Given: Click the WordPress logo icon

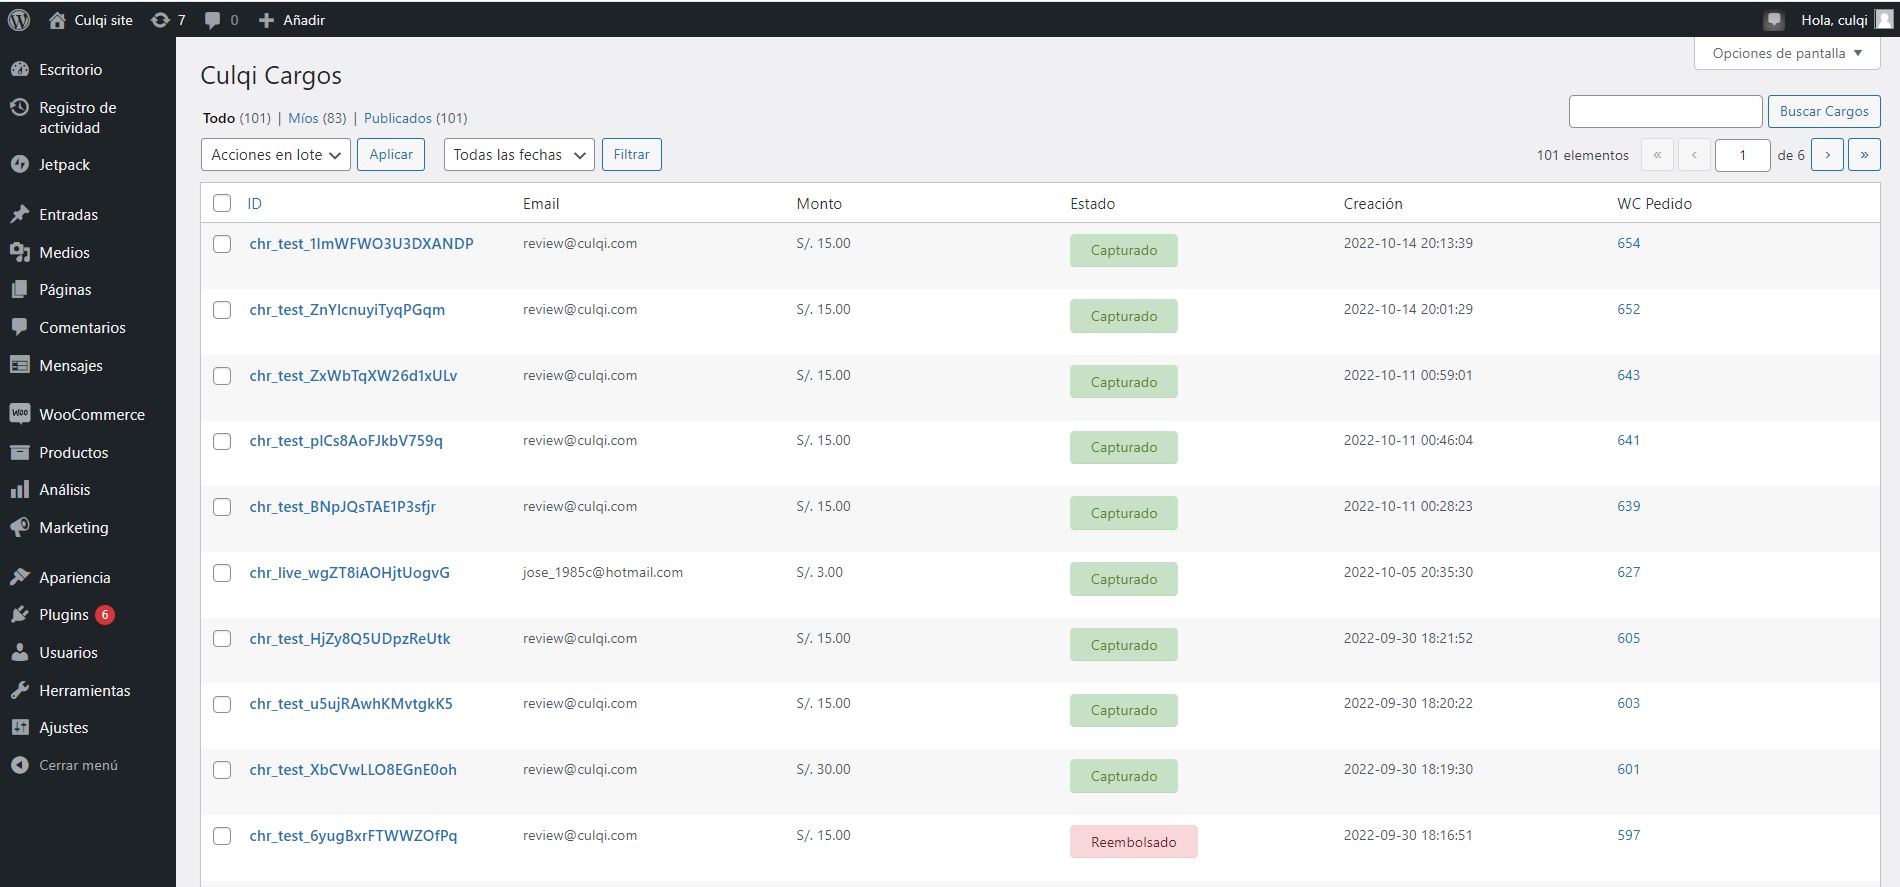Looking at the screenshot, I should [19, 20].
